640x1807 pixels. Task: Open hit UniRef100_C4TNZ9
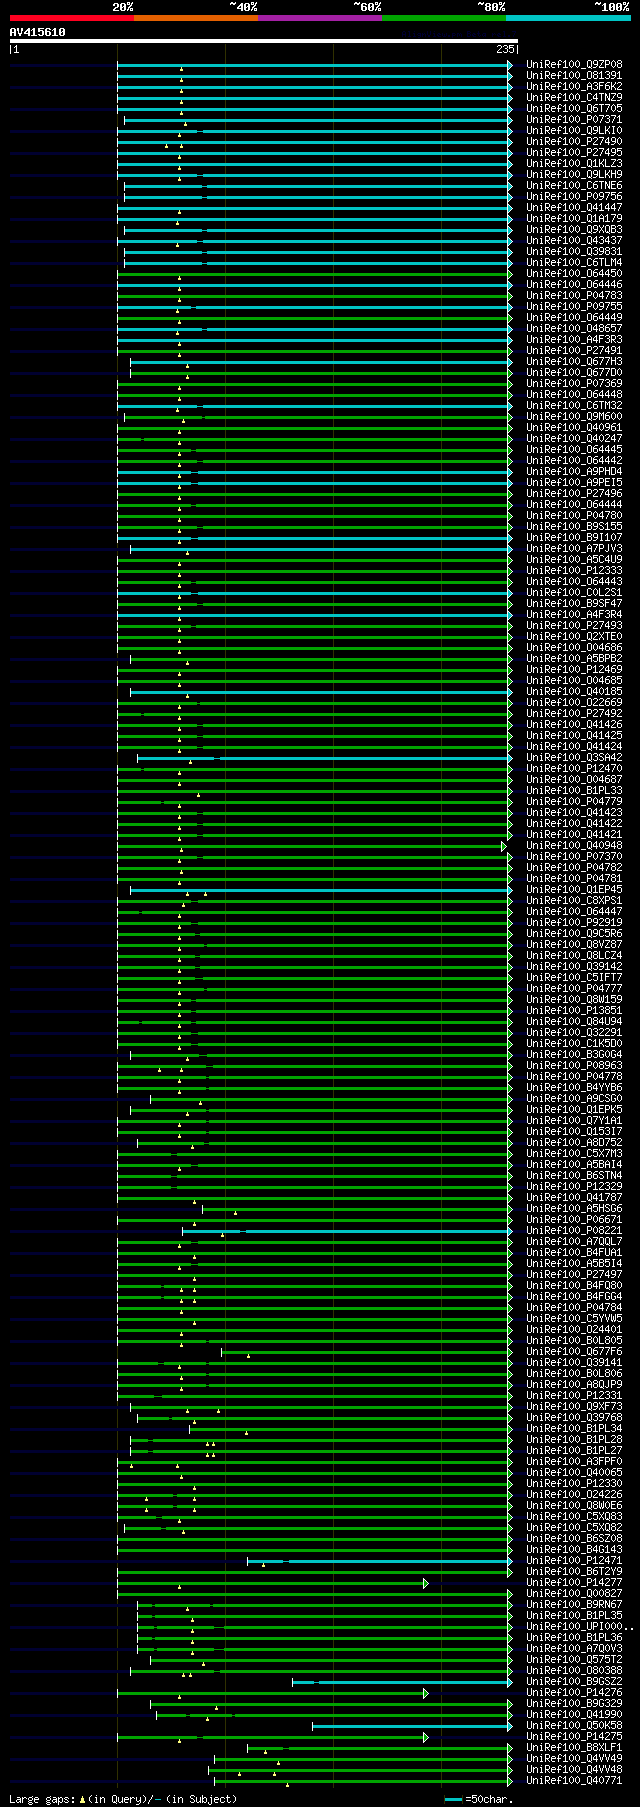click(574, 97)
